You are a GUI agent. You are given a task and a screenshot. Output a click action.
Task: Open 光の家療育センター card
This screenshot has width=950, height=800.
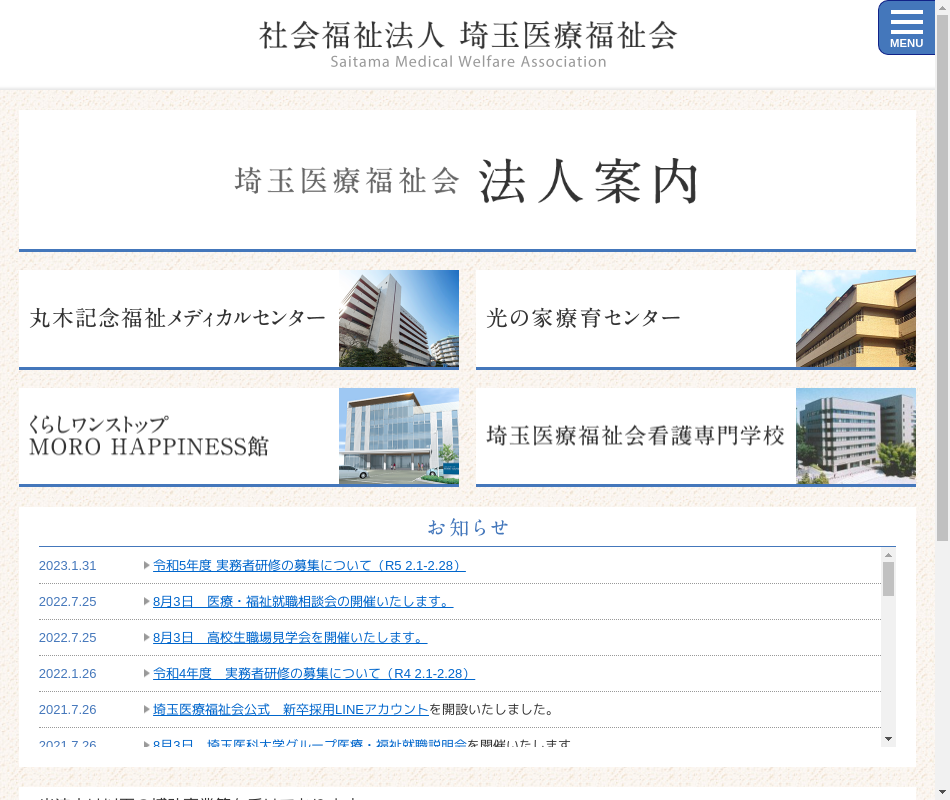[x=696, y=319]
